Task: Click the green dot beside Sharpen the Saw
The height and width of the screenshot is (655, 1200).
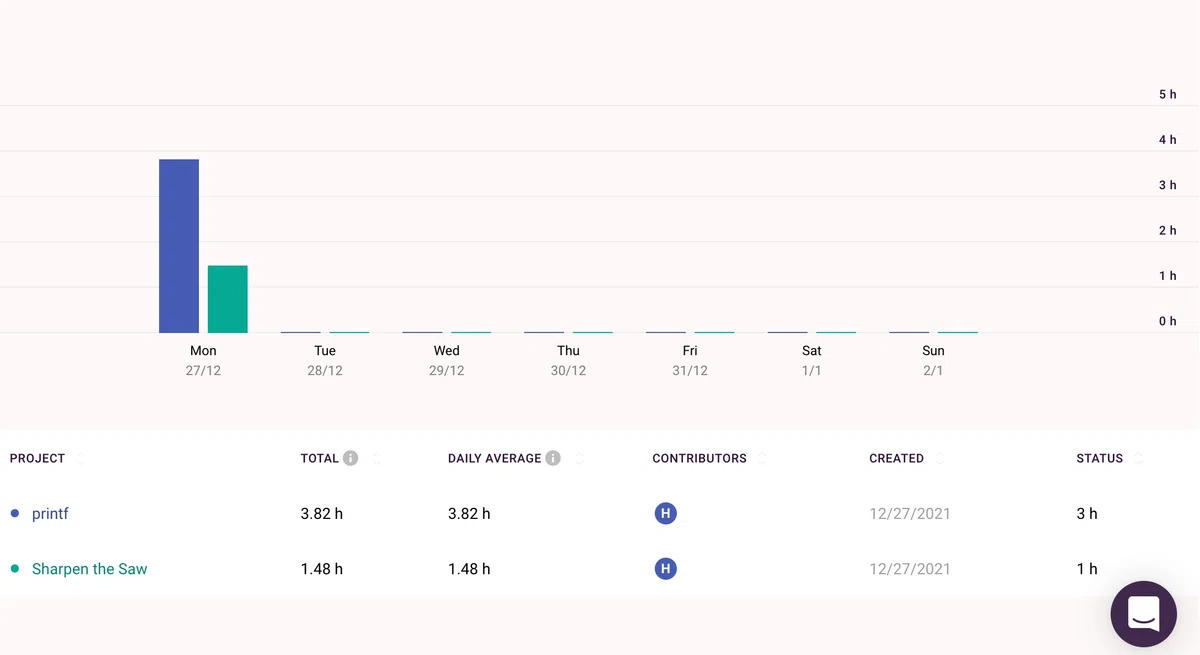Action: (15, 569)
